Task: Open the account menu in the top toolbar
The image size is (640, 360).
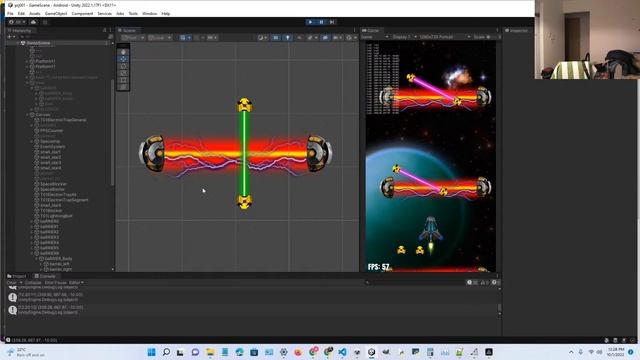Action: pyautogui.click(x=16, y=22)
